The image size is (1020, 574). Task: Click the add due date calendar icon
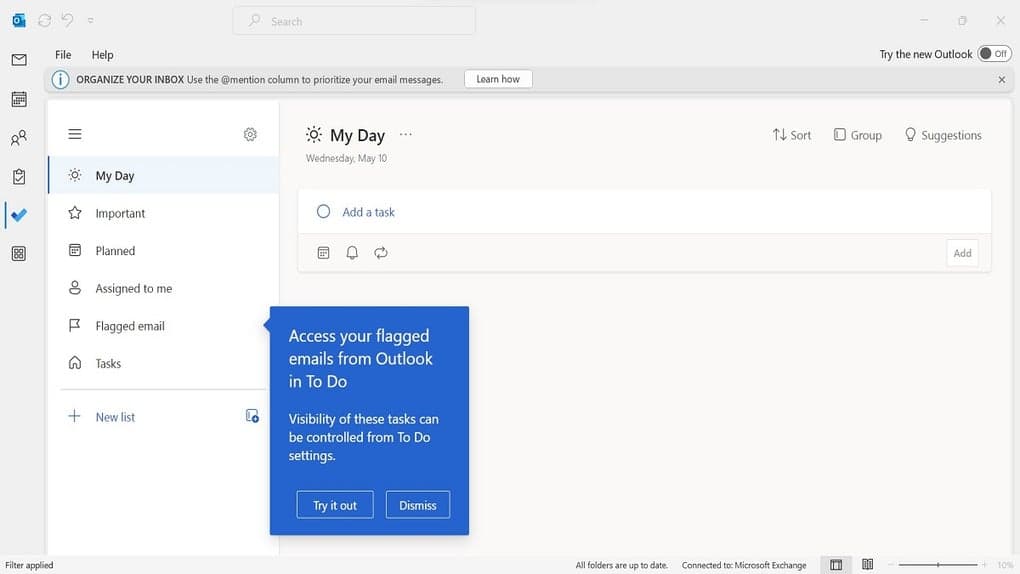coord(323,253)
